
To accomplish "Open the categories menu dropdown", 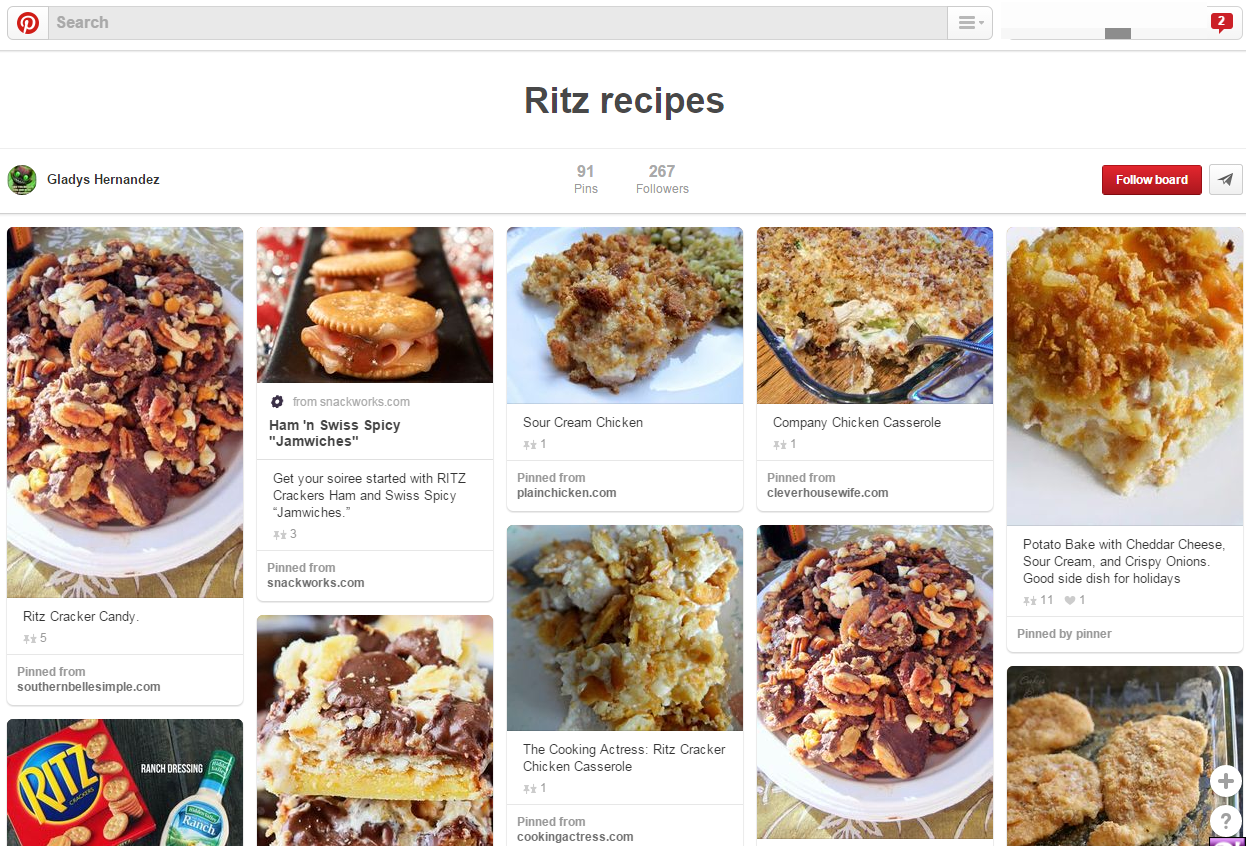I will 970,23.
